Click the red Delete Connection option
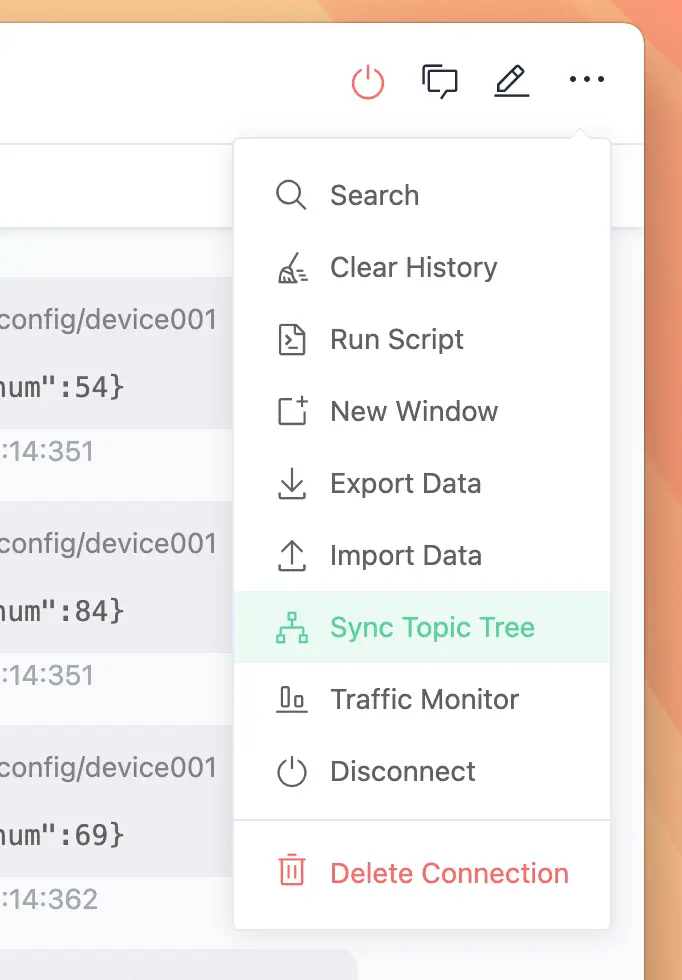Image resolution: width=682 pixels, height=980 pixels. point(449,873)
